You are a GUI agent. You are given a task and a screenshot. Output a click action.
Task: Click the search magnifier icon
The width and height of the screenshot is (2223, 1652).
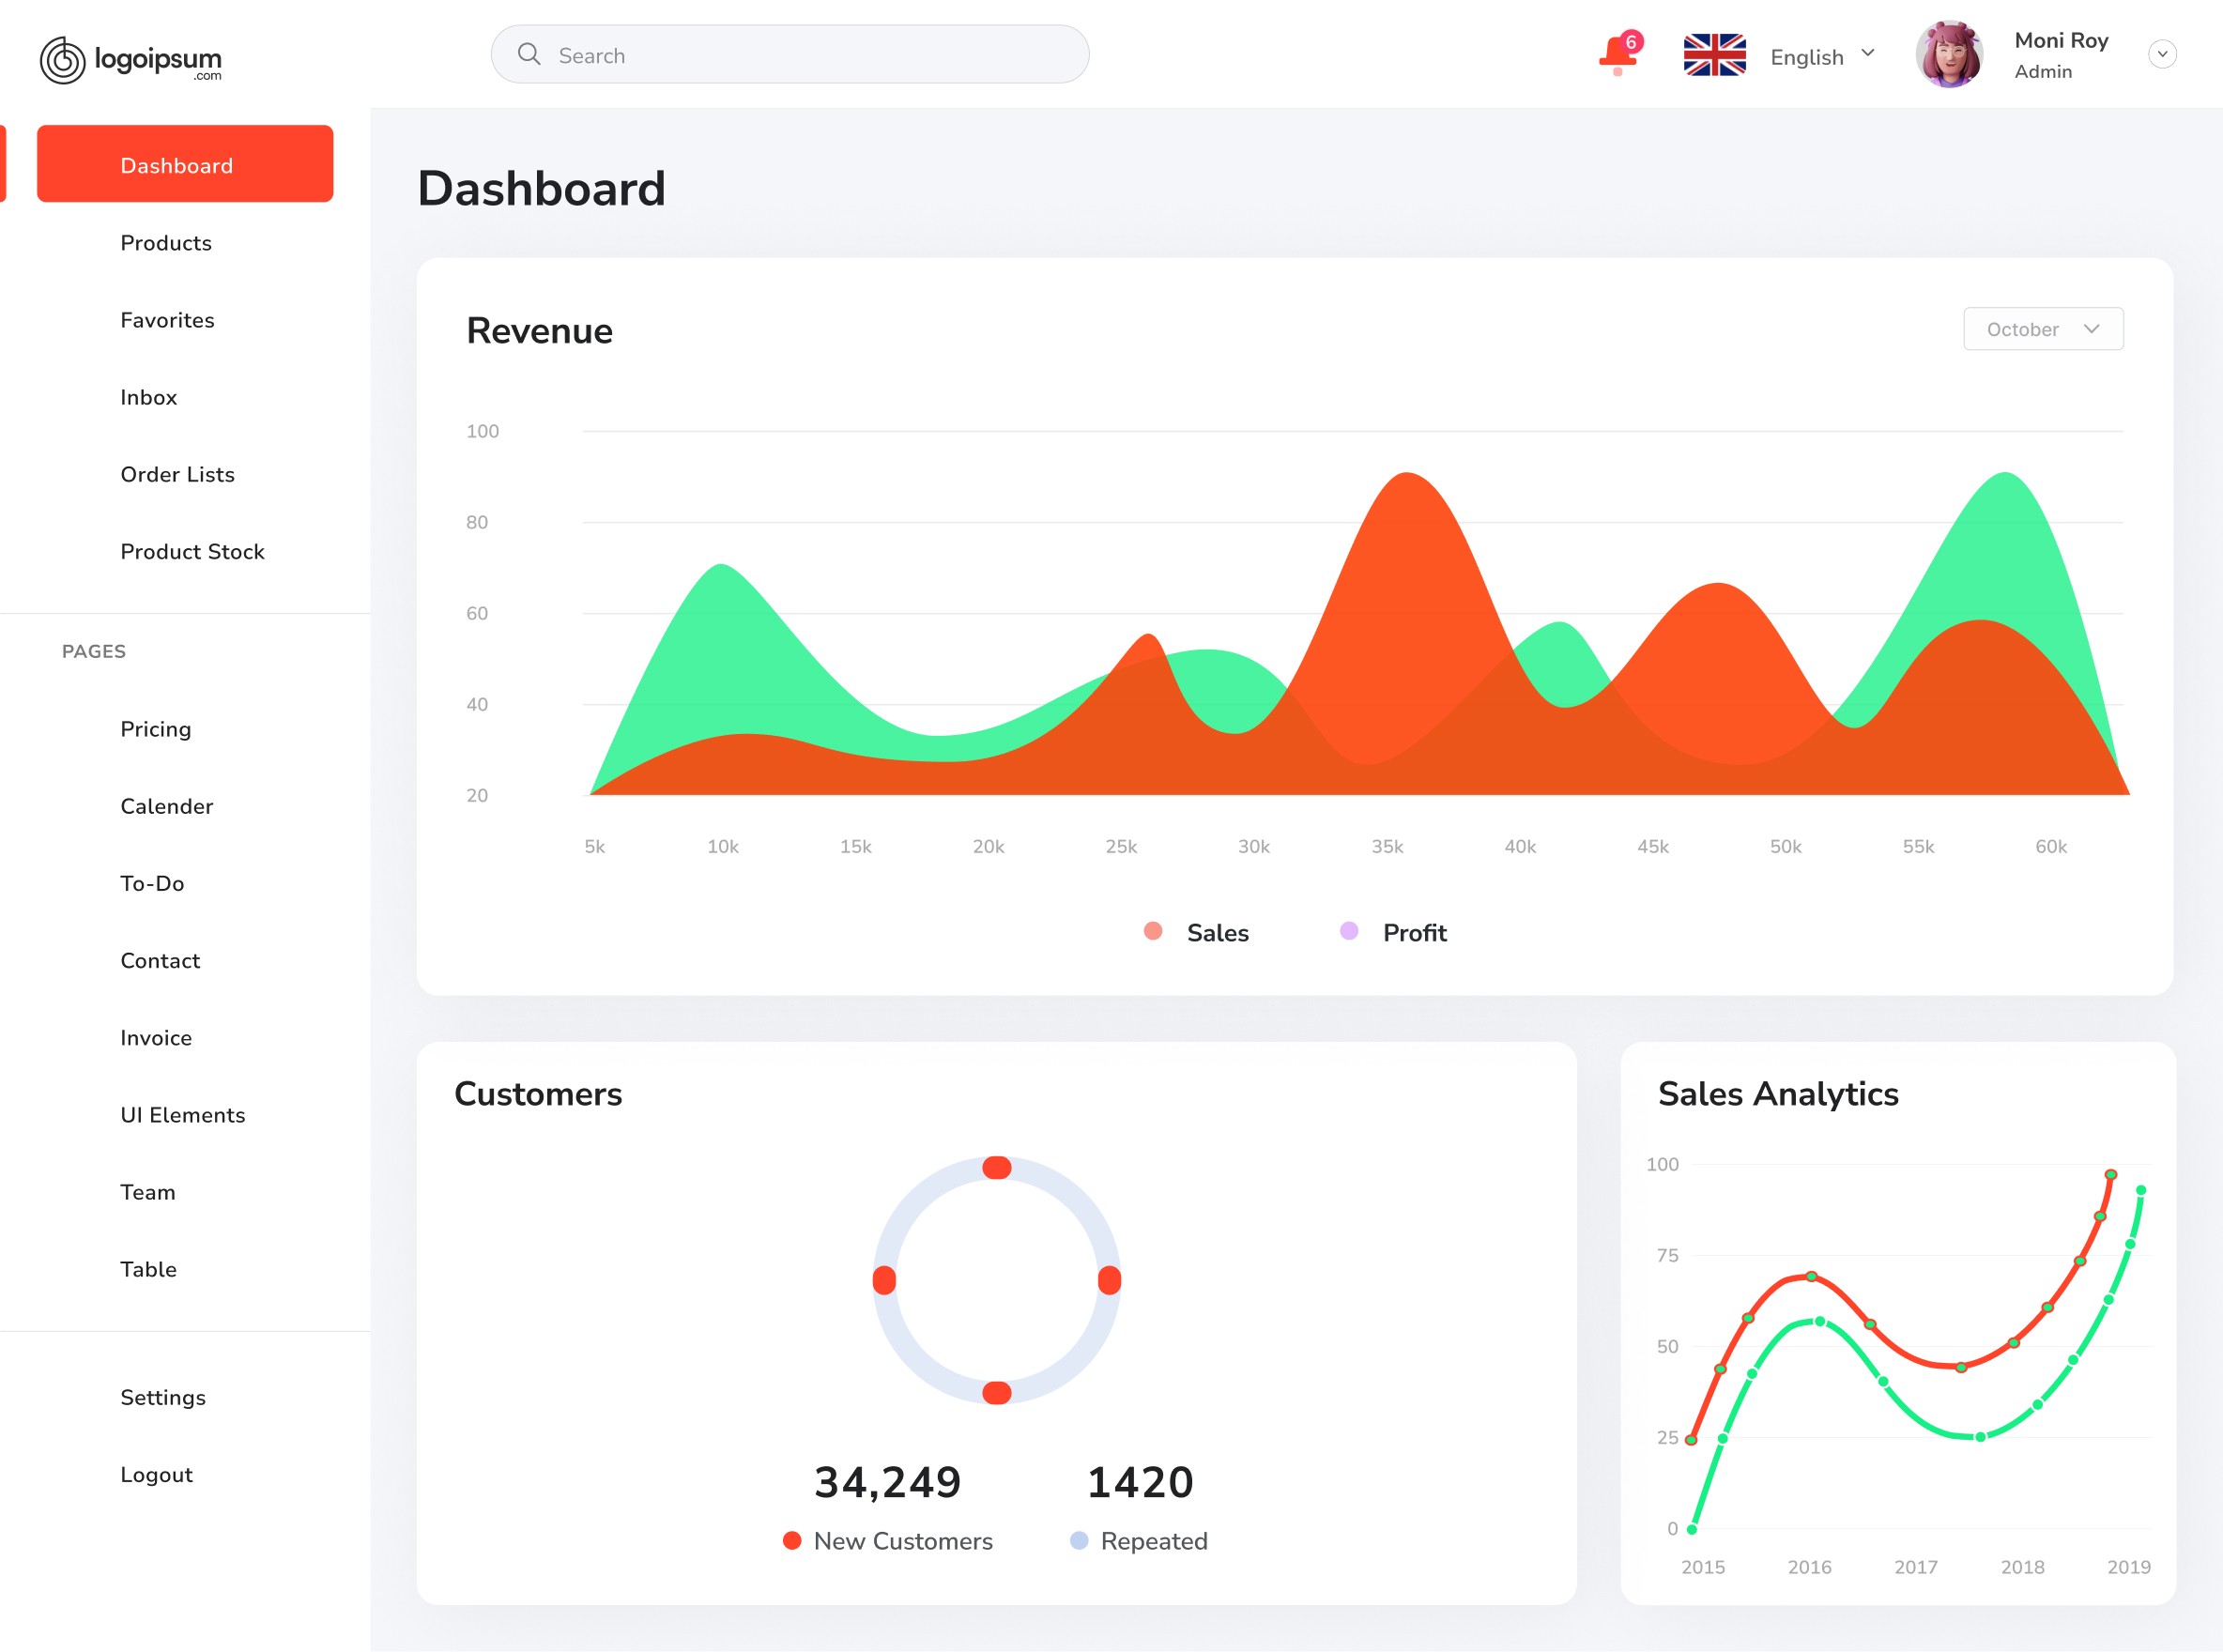(529, 55)
